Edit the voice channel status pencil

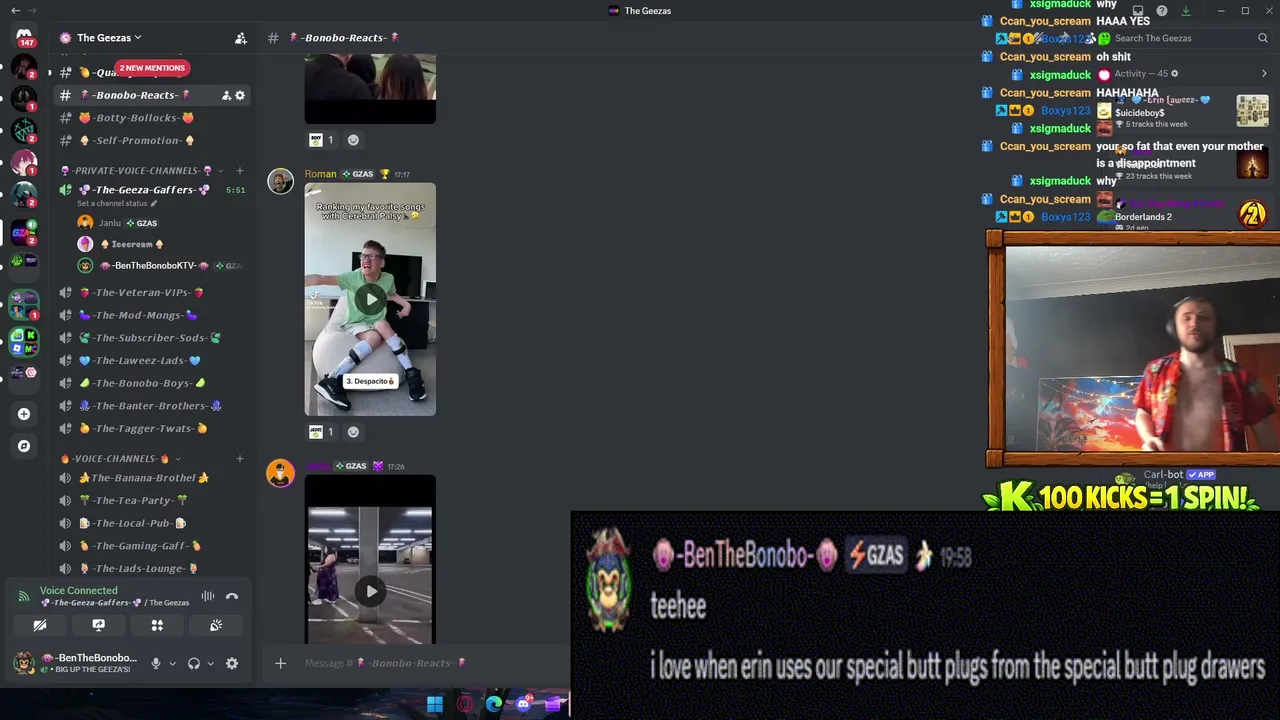point(153,204)
